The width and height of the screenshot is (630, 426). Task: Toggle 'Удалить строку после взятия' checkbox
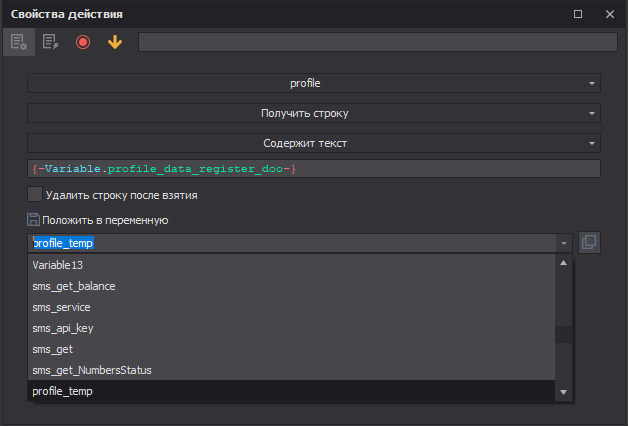[x=35, y=195]
